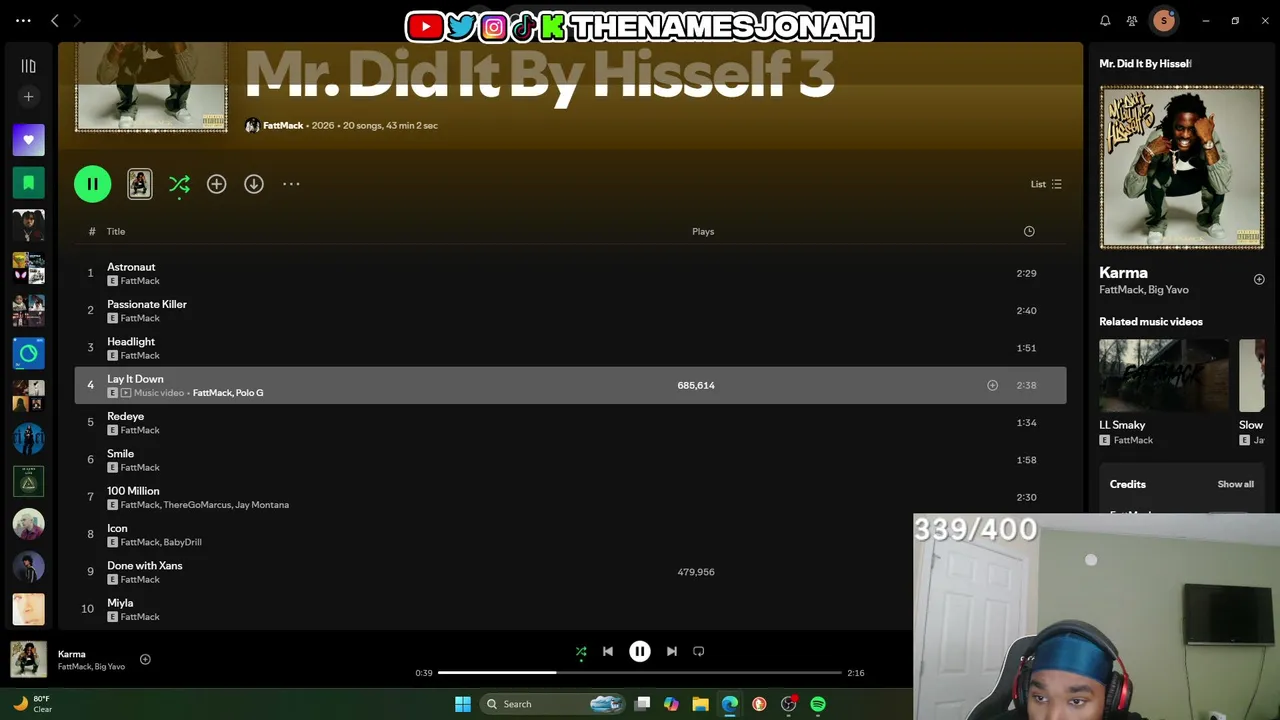Open DuckDuckGo from the taskbar

(759, 704)
